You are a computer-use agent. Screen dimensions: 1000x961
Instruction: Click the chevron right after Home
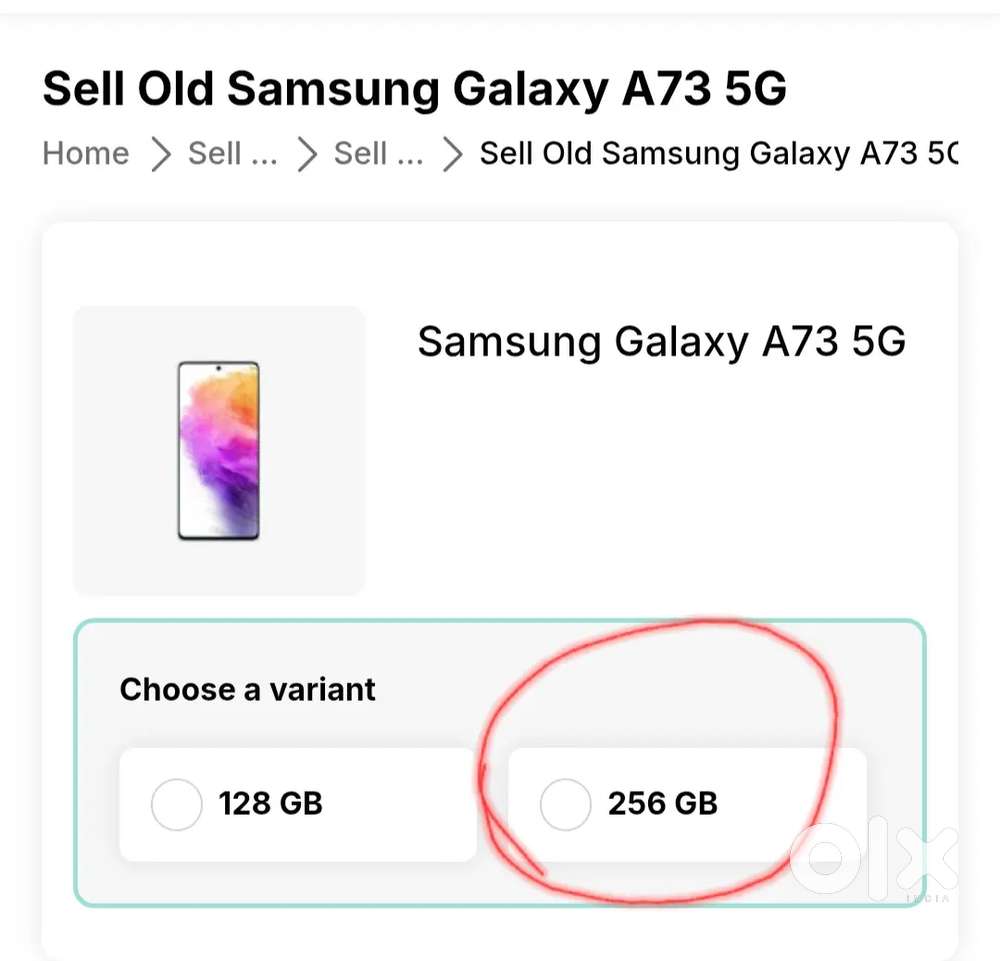[160, 155]
